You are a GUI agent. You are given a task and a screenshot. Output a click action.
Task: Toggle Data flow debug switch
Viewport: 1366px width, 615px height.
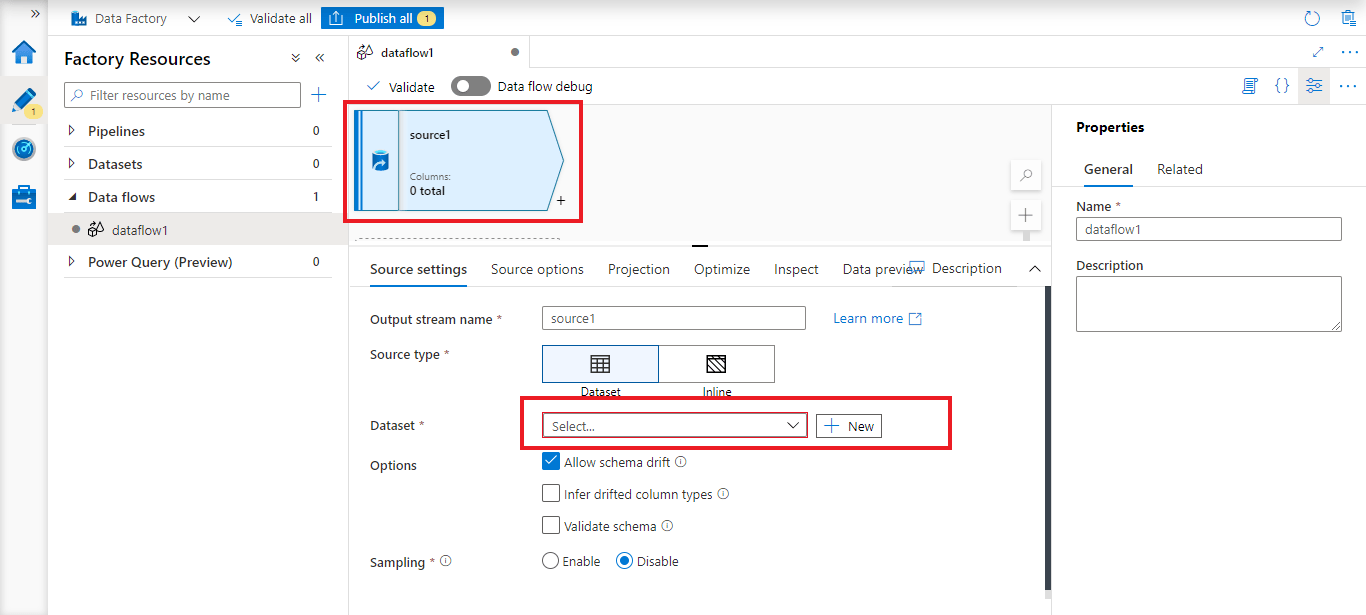click(x=471, y=86)
